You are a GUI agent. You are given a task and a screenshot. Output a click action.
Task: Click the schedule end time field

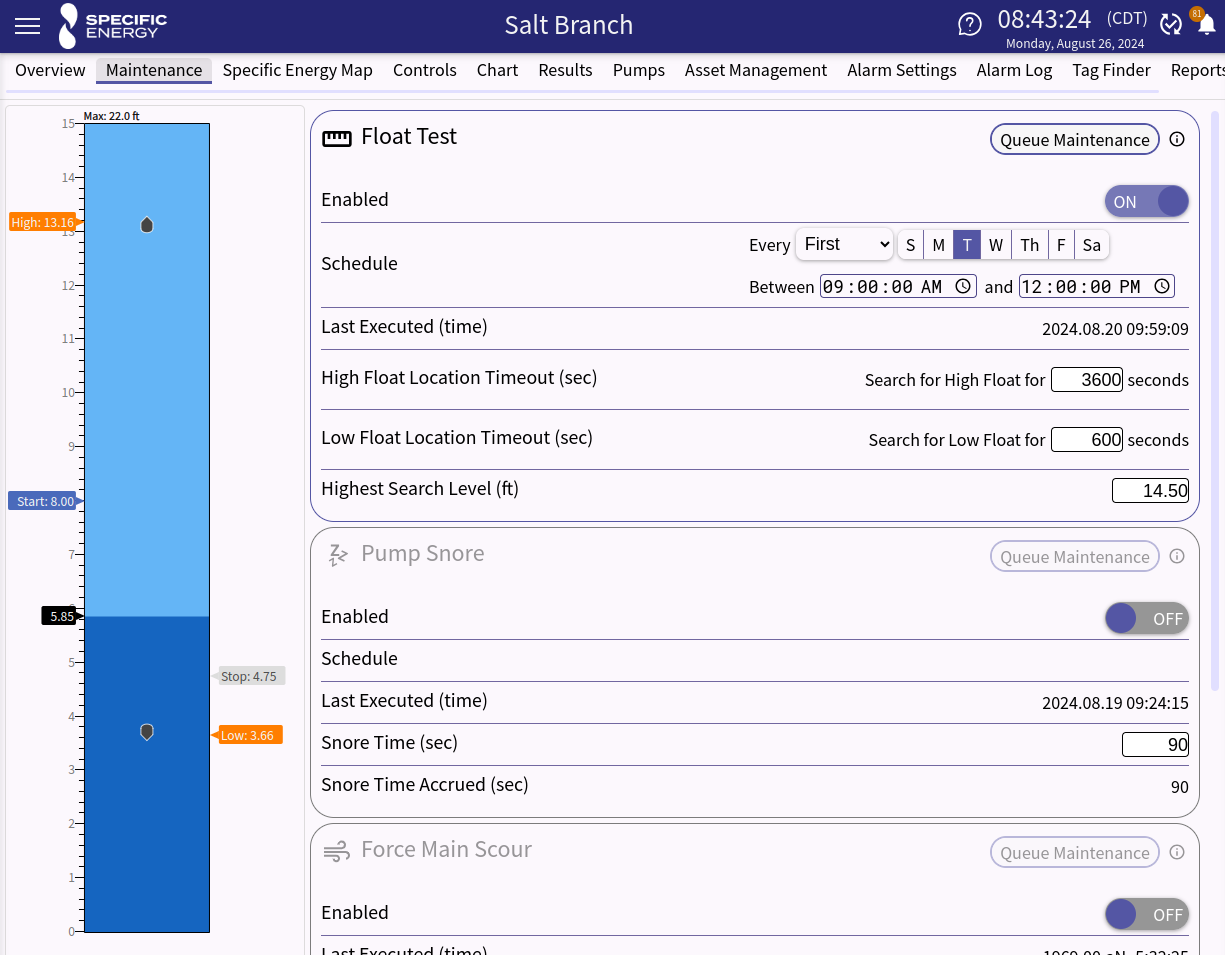[1097, 286]
